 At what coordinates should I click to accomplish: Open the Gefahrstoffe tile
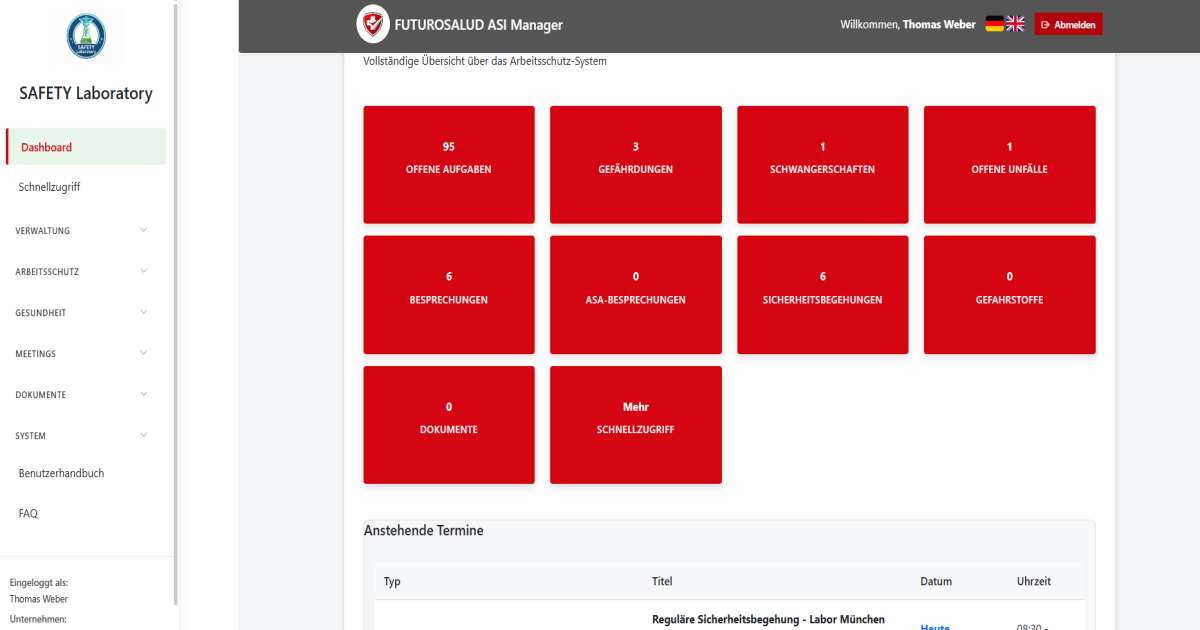click(x=1009, y=294)
